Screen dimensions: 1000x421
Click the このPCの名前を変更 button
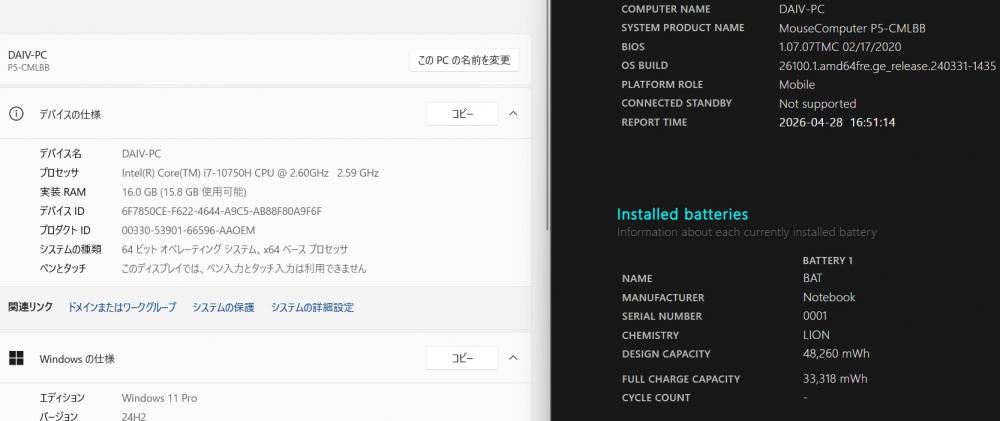pyautogui.click(x=464, y=60)
